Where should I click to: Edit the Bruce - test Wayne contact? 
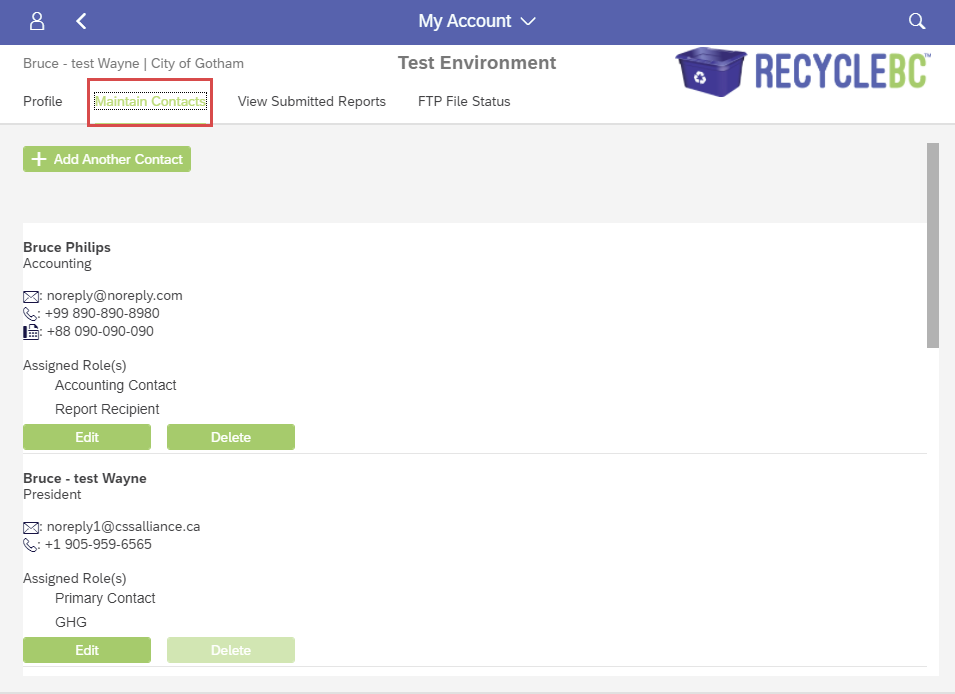(87, 650)
